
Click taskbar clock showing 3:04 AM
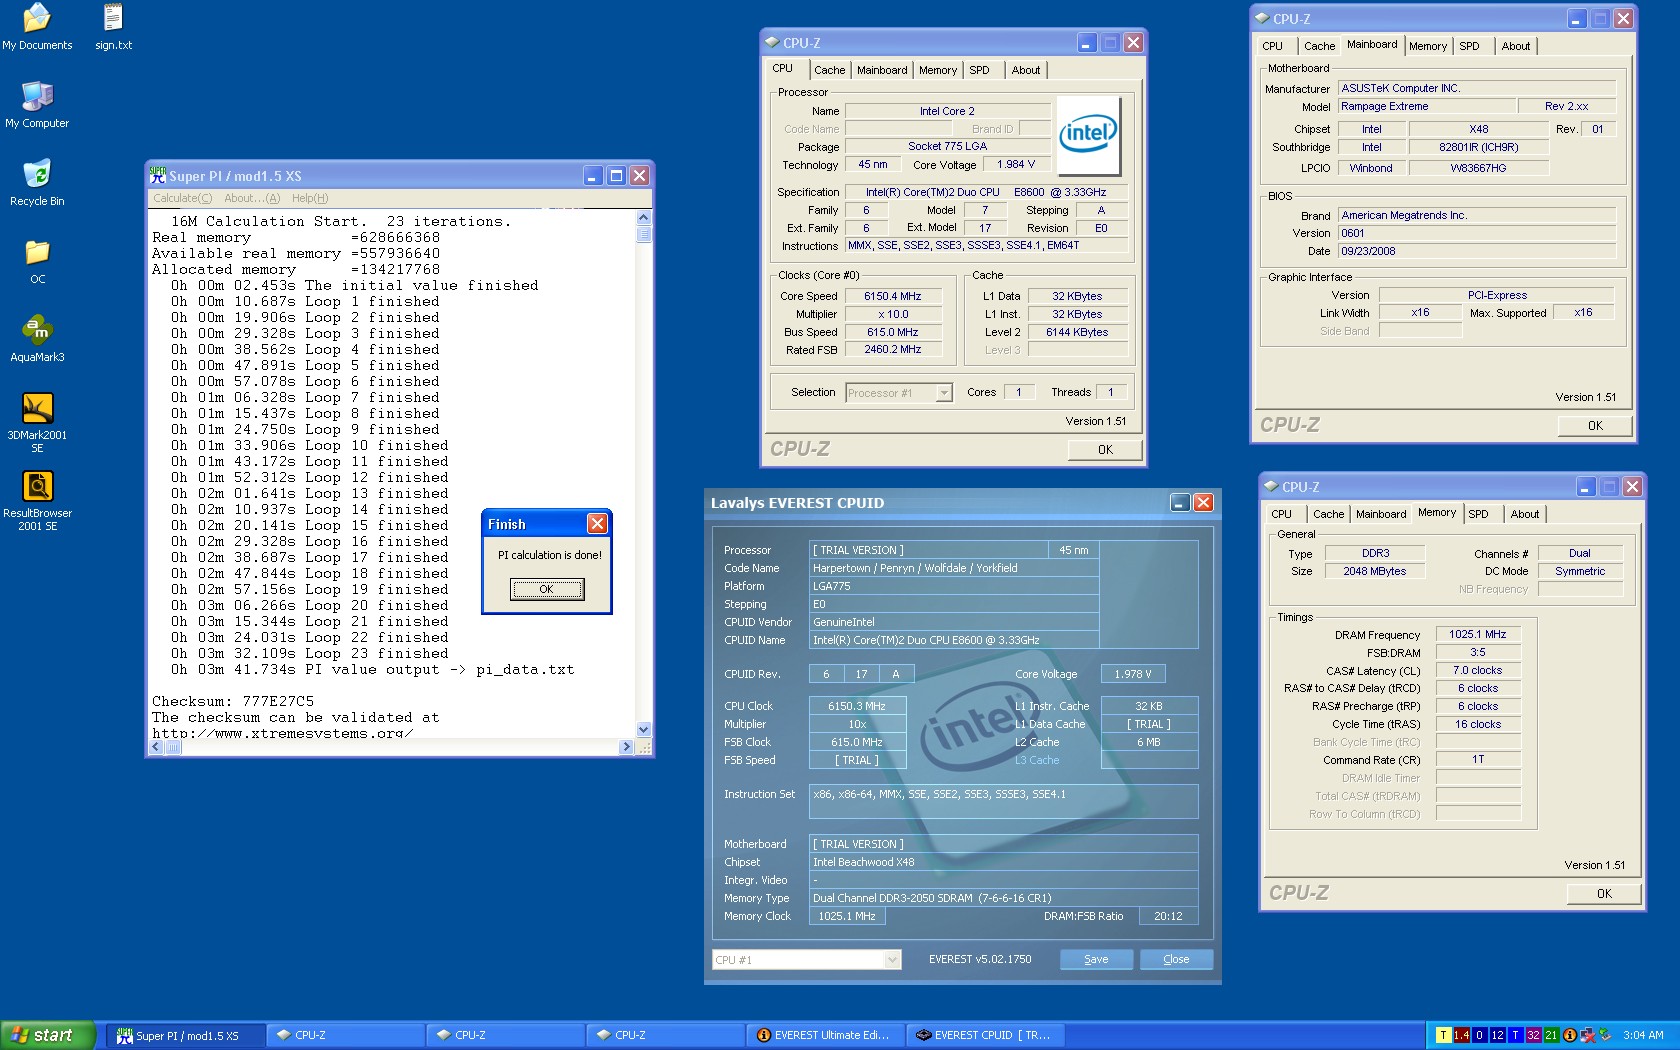pos(1643,1035)
